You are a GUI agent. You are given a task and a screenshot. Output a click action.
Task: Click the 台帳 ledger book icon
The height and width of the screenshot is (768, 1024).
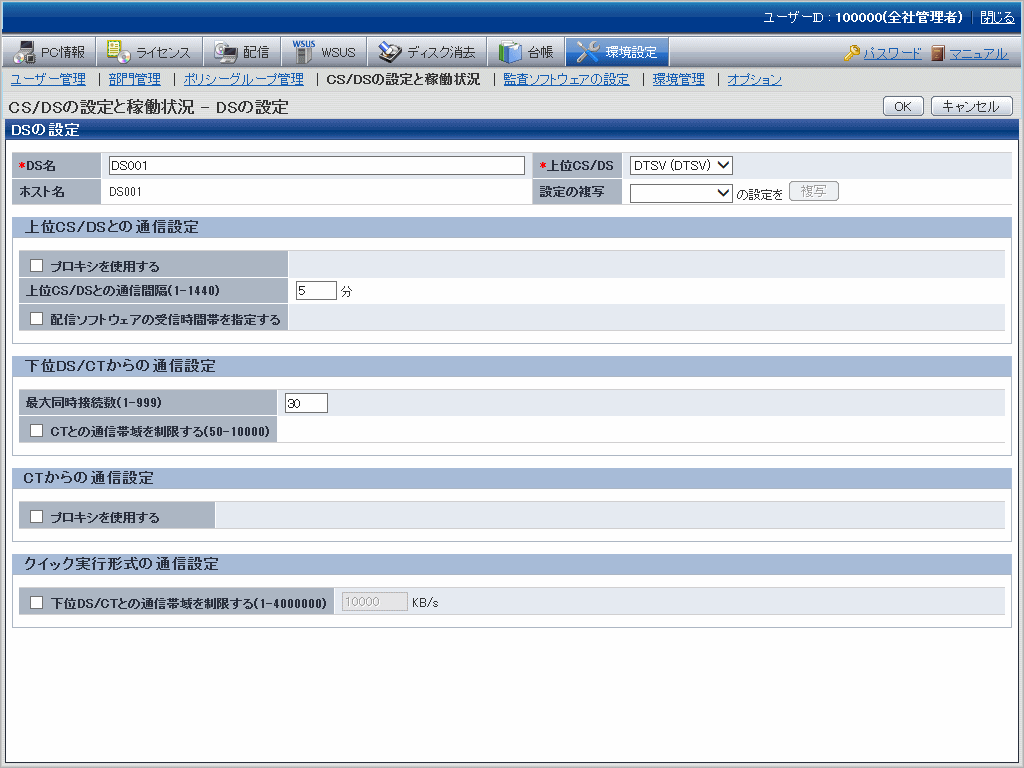pyautogui.click(x=510, y=52)
